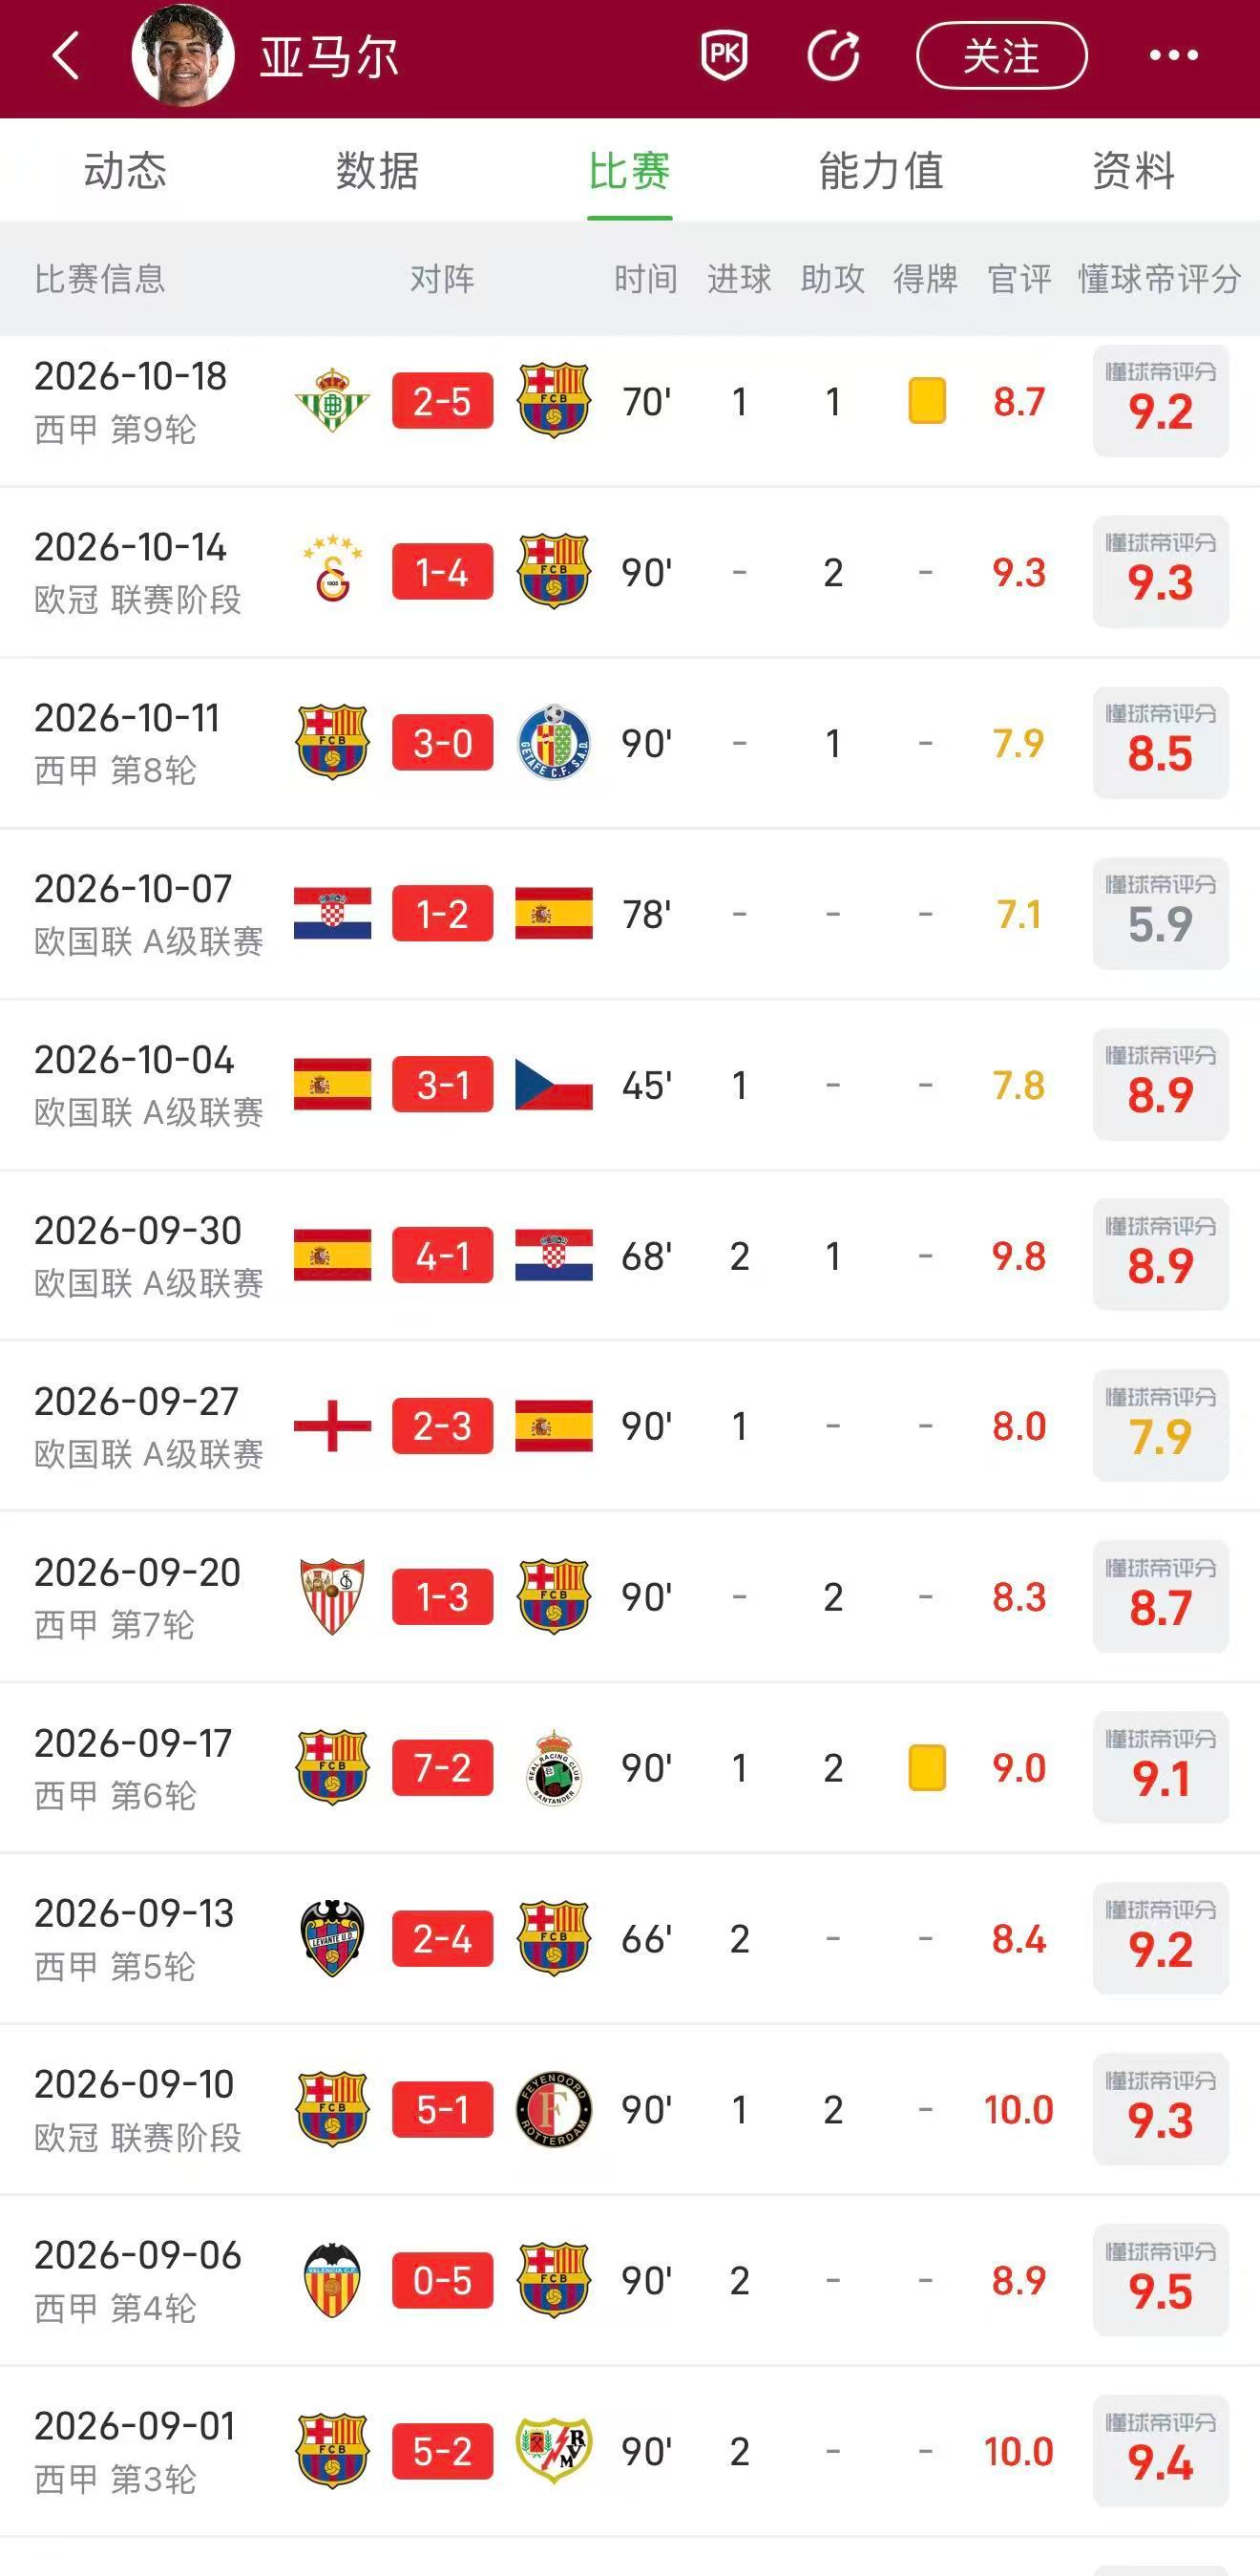Open the three-dot more menu
The height and width of the screenshot is (2576, 1260).
point(1173,55)
